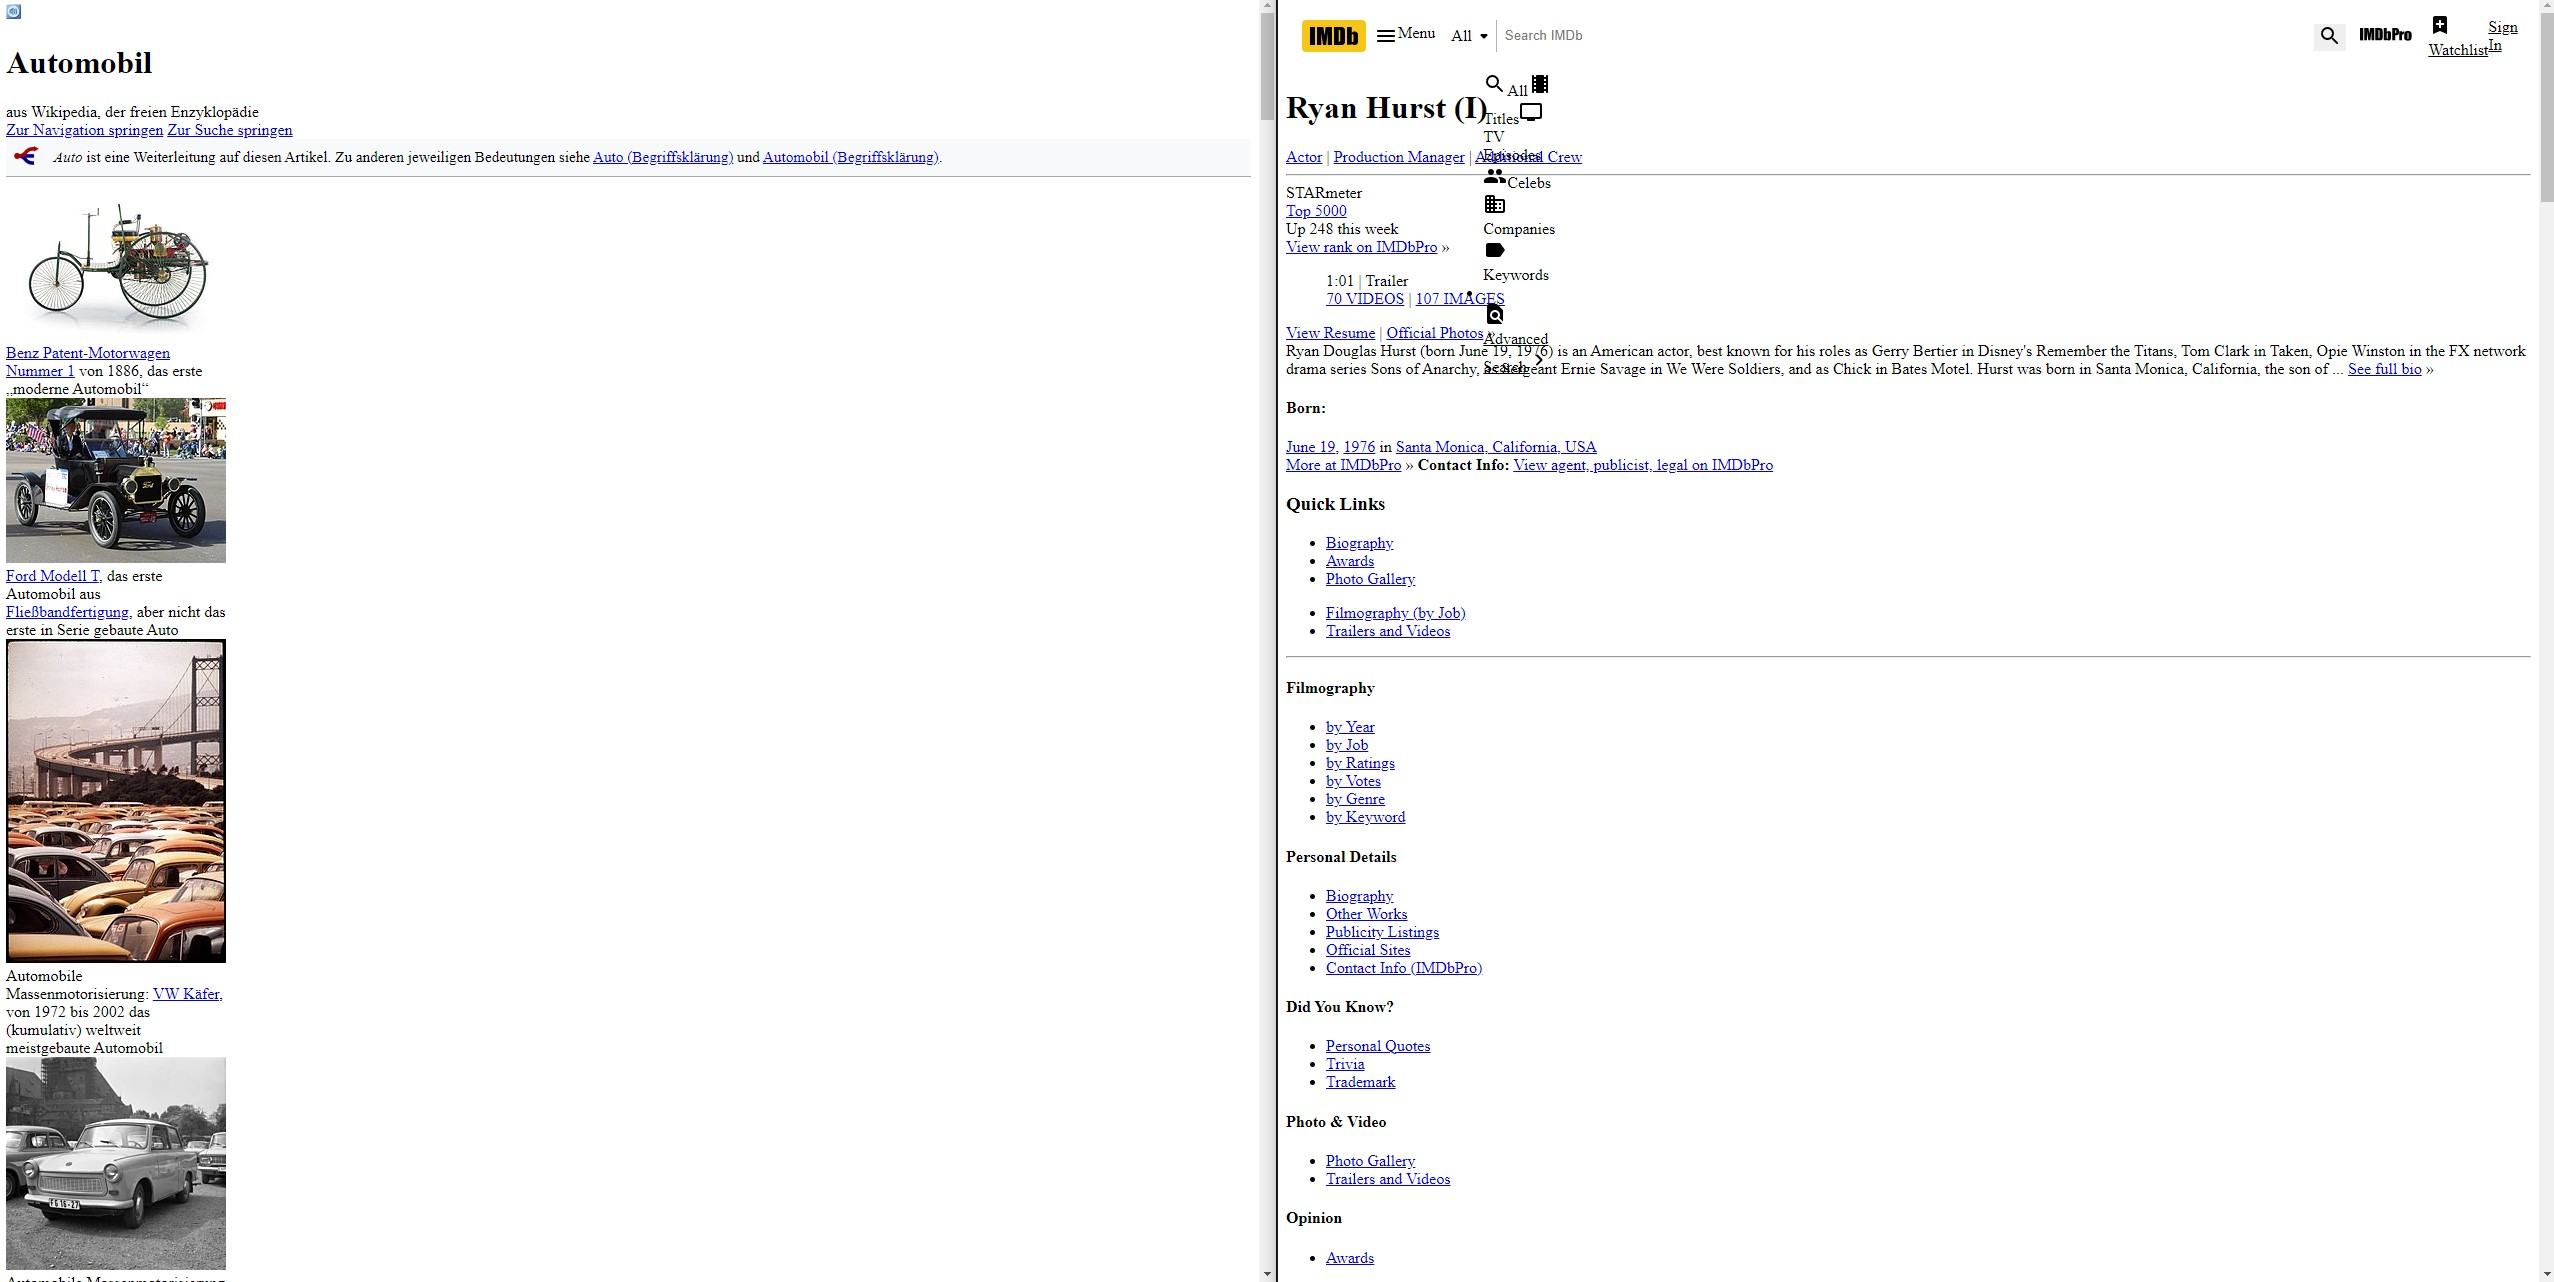Screen dimensions: 2554x1282
Task: Select the Companies building icon
Action: (1494, 204)
